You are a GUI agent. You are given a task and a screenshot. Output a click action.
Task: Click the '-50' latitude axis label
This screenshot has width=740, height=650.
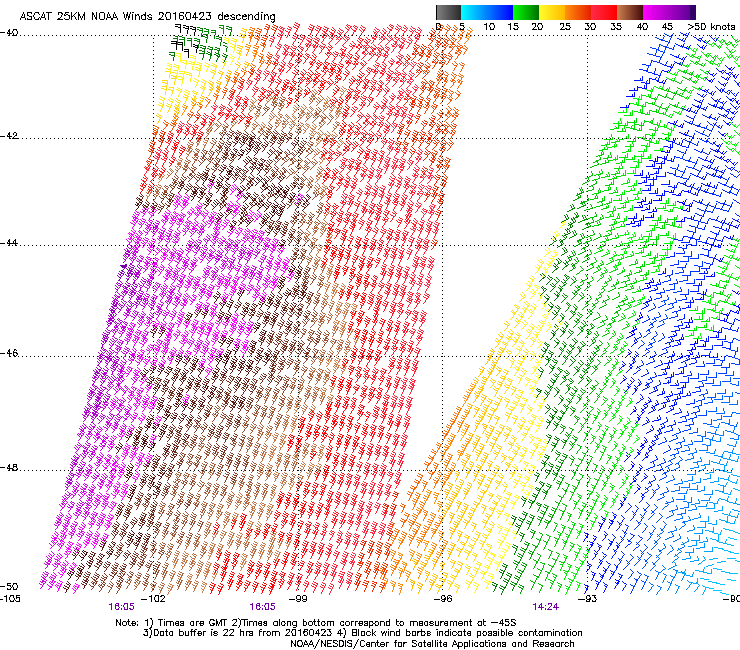[x=9, y=586]
